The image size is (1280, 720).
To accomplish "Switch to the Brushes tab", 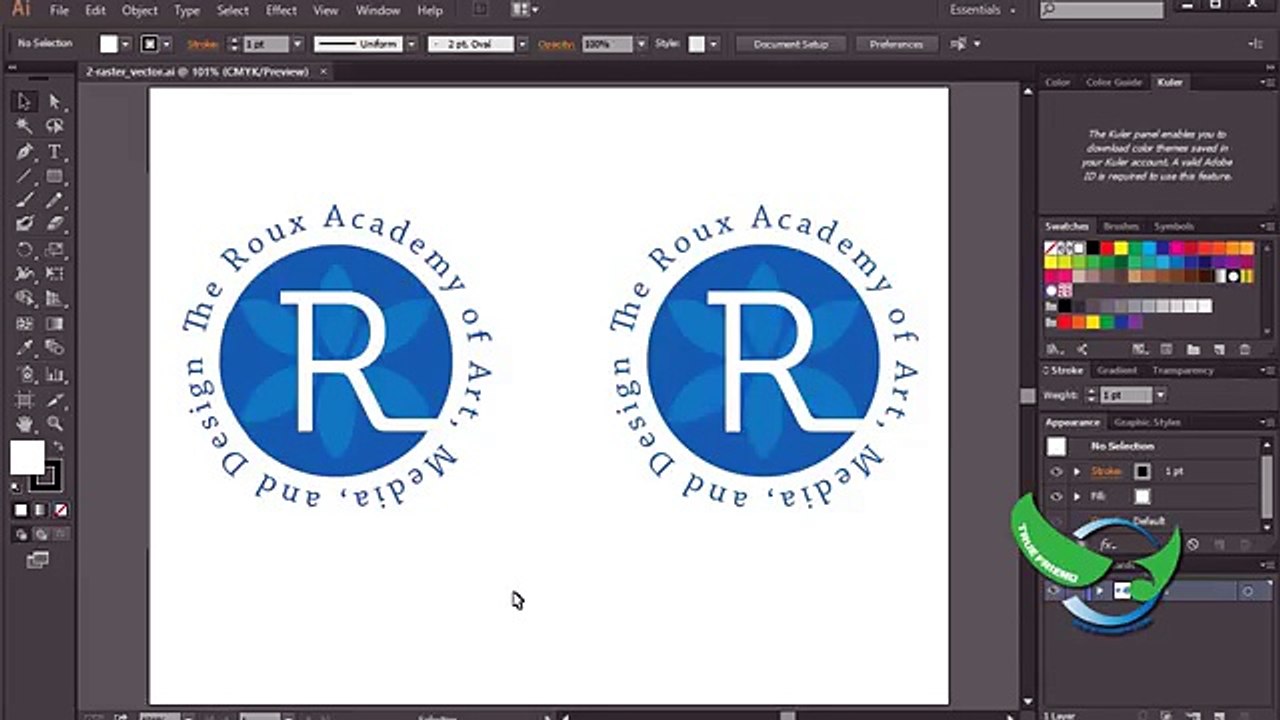I will tap(1121, 226).
